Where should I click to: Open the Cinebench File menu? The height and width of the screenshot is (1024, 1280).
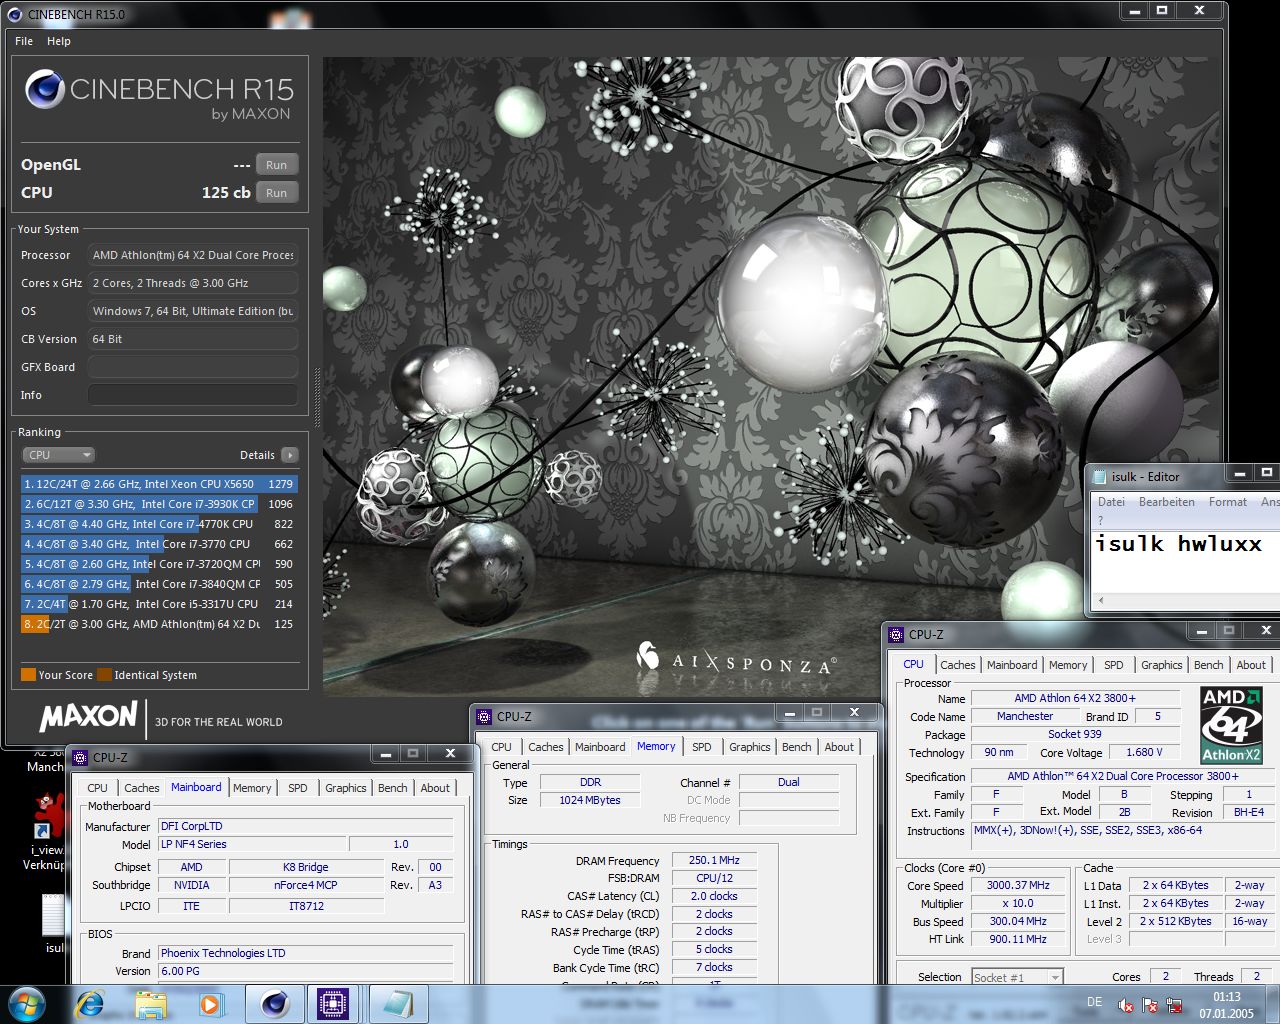[24, 41]
